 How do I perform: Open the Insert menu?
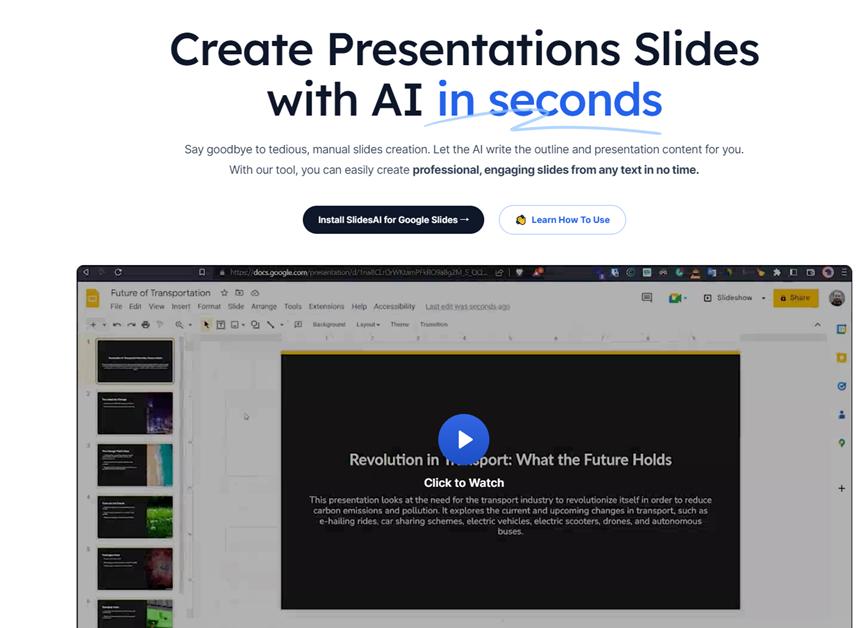point(180,307)
